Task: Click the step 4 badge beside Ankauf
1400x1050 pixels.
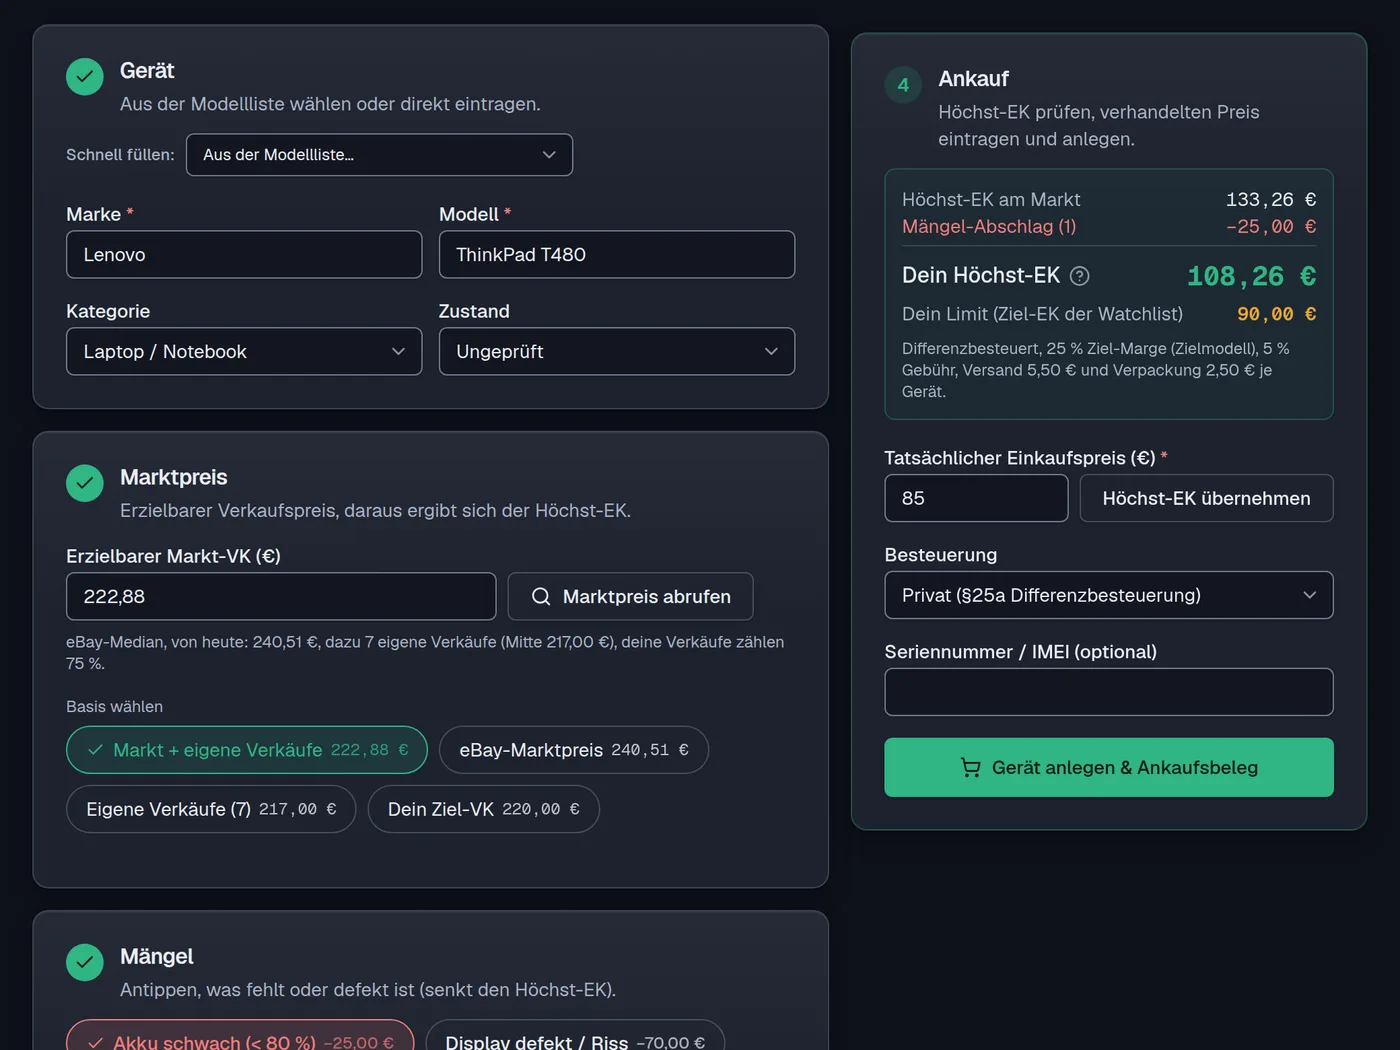Action: tap(903, 85)
